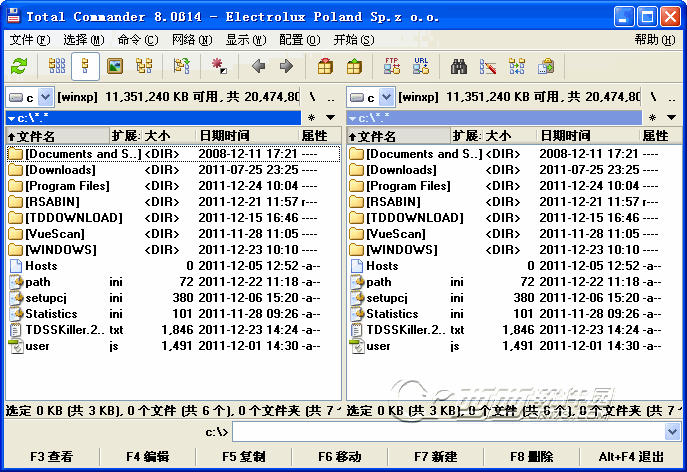Open the URL new FTP connection icon

coord(421,66)
